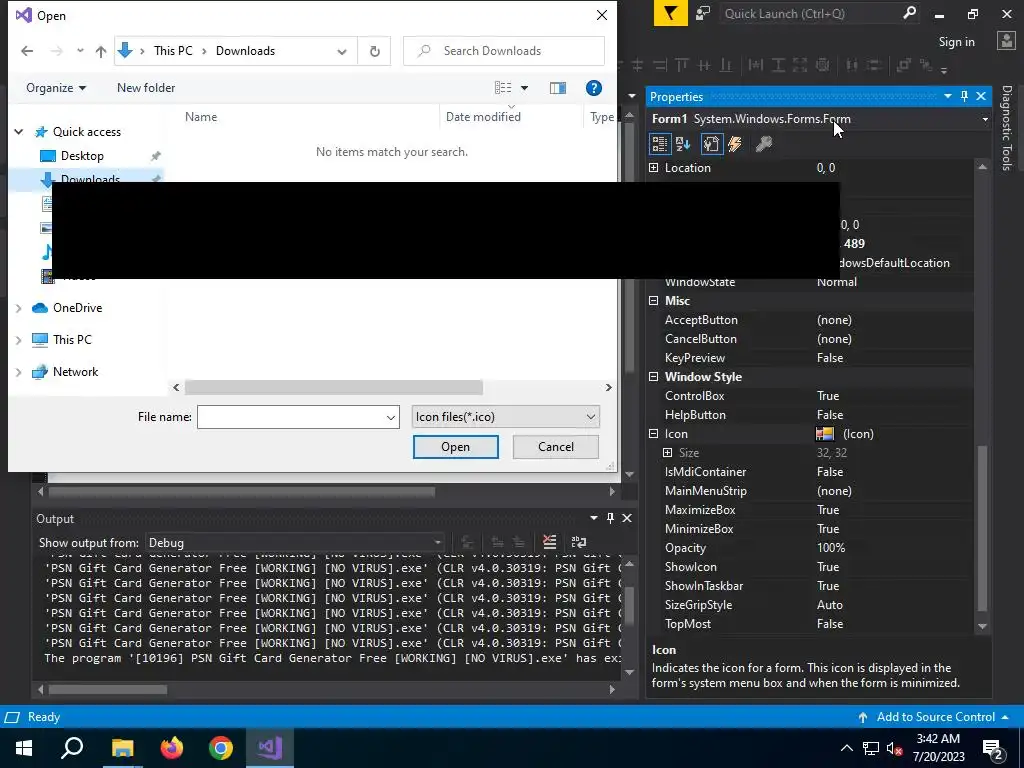This screenshot has height=768, width=1024.
Task: Expand the Size property under Icon
Action: 667,453
